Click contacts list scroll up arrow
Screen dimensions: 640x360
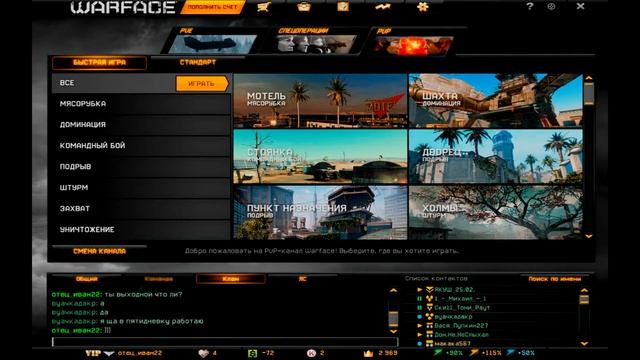point(584,290)
